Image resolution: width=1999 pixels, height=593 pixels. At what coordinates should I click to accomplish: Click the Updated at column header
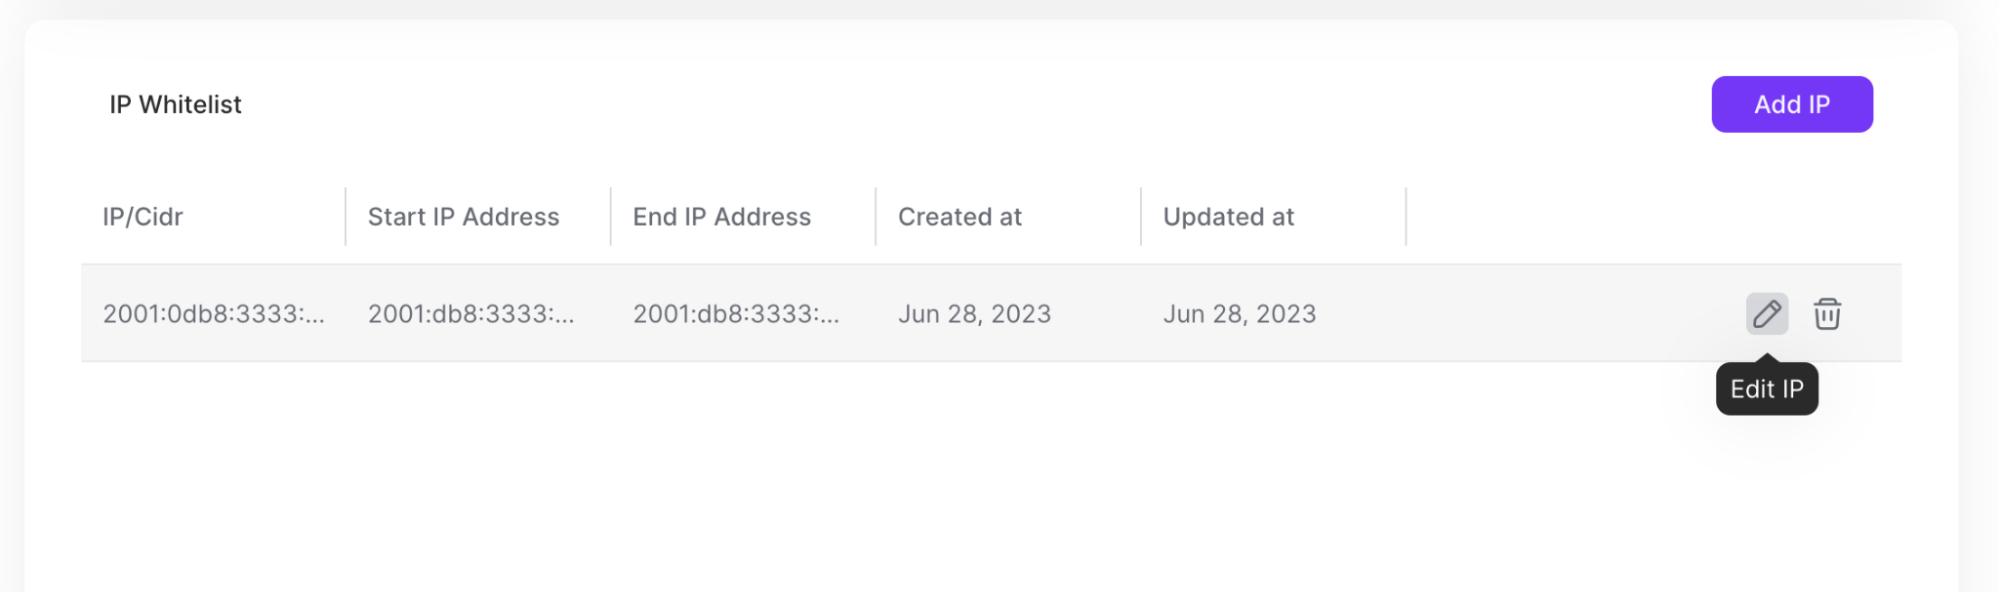(x=1229, y=216)
